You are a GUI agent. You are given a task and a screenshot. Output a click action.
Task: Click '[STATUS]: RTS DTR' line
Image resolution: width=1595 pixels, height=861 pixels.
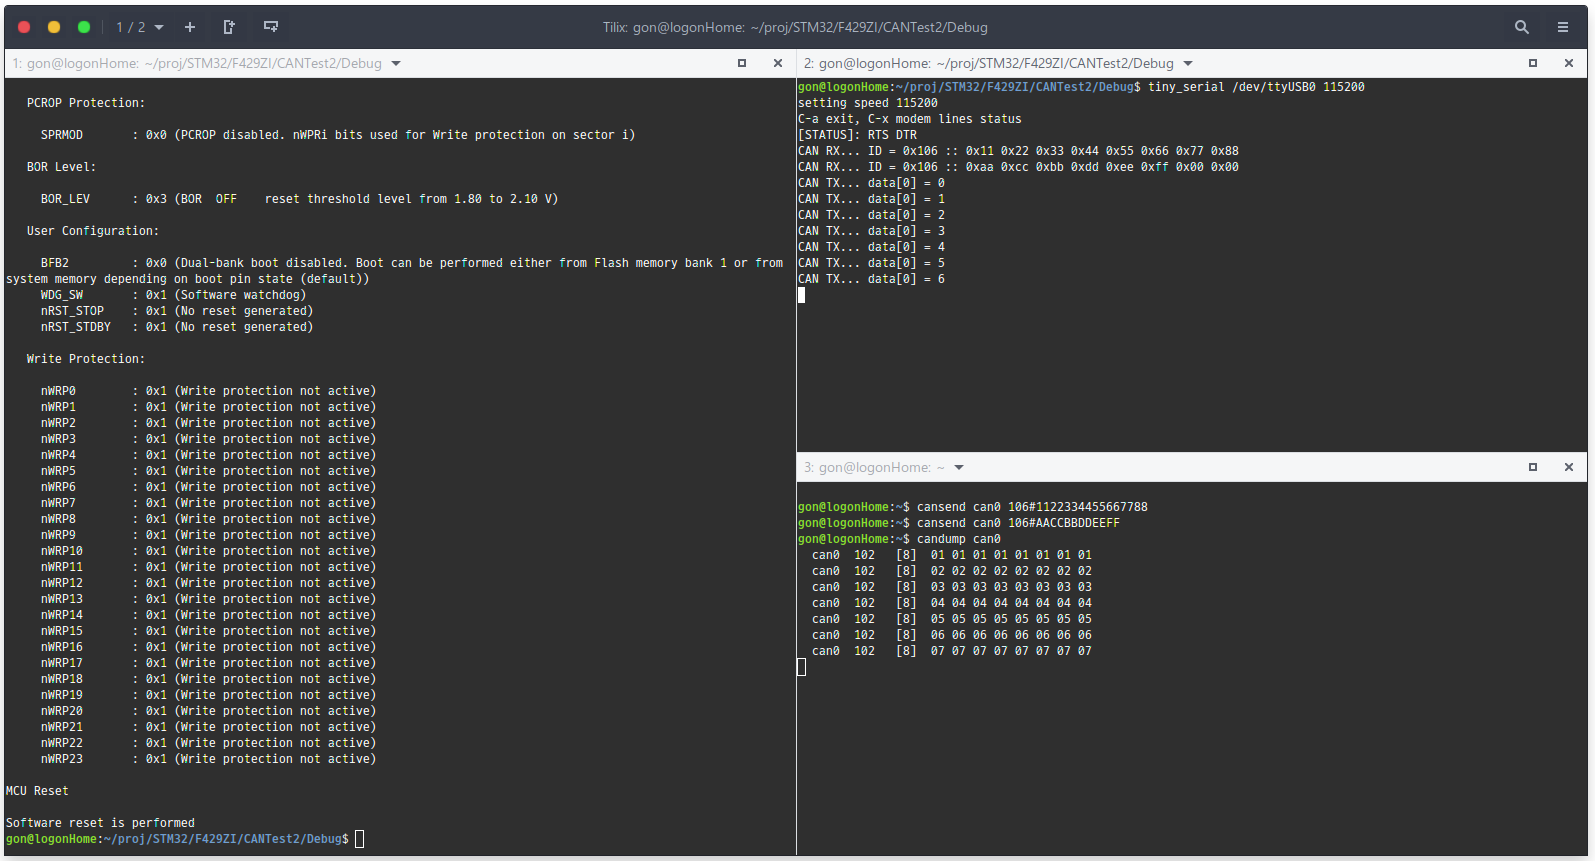coord(857,135)
